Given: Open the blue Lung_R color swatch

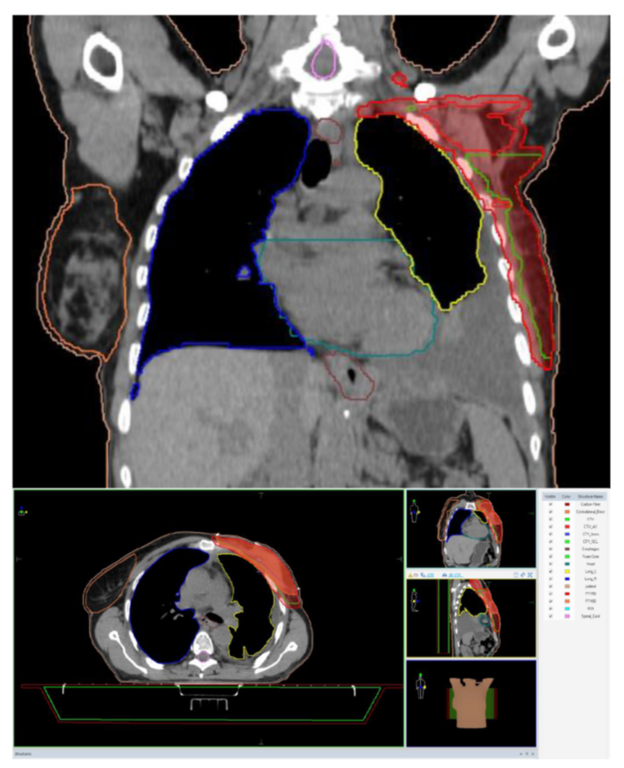Looking at the screenshot, I should point(567,579).
